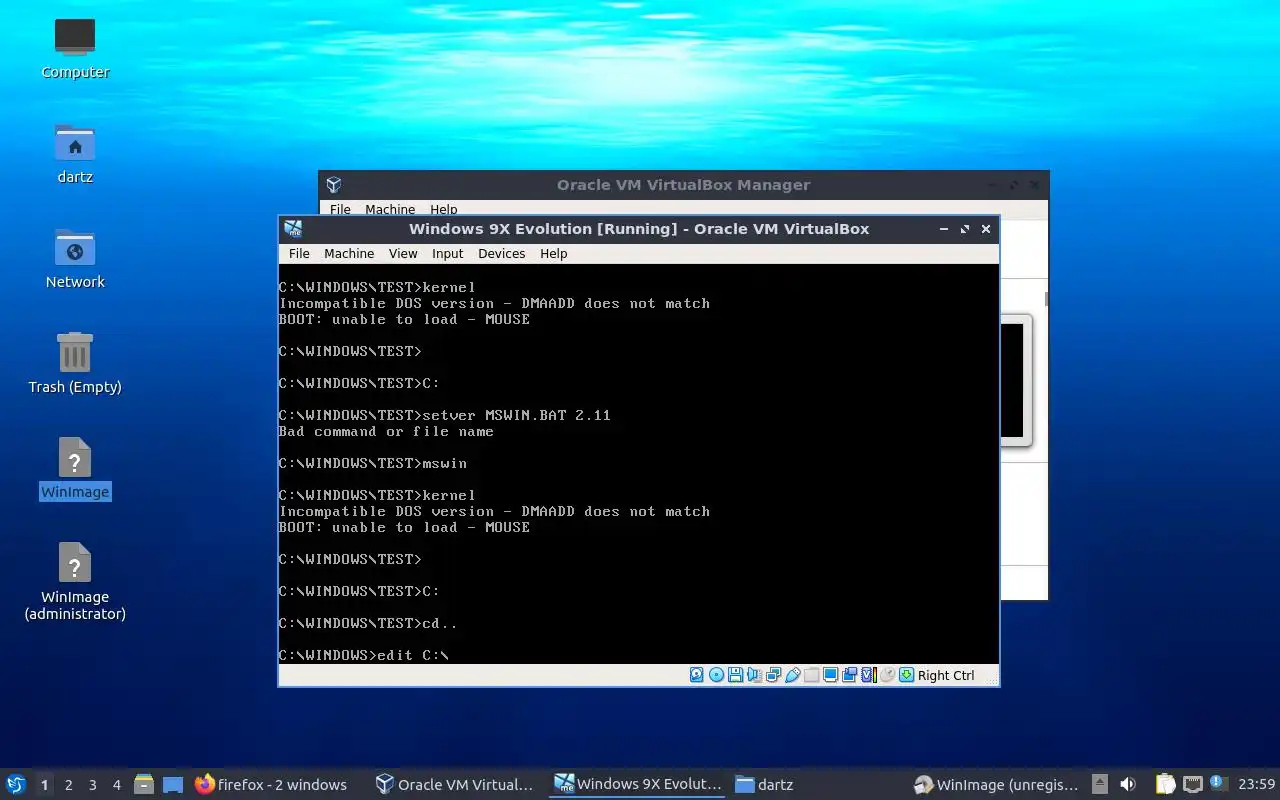This screenshot has width=1280, height=800.
Task: Click the show desktop icon on taskbar
Action: 173,784
